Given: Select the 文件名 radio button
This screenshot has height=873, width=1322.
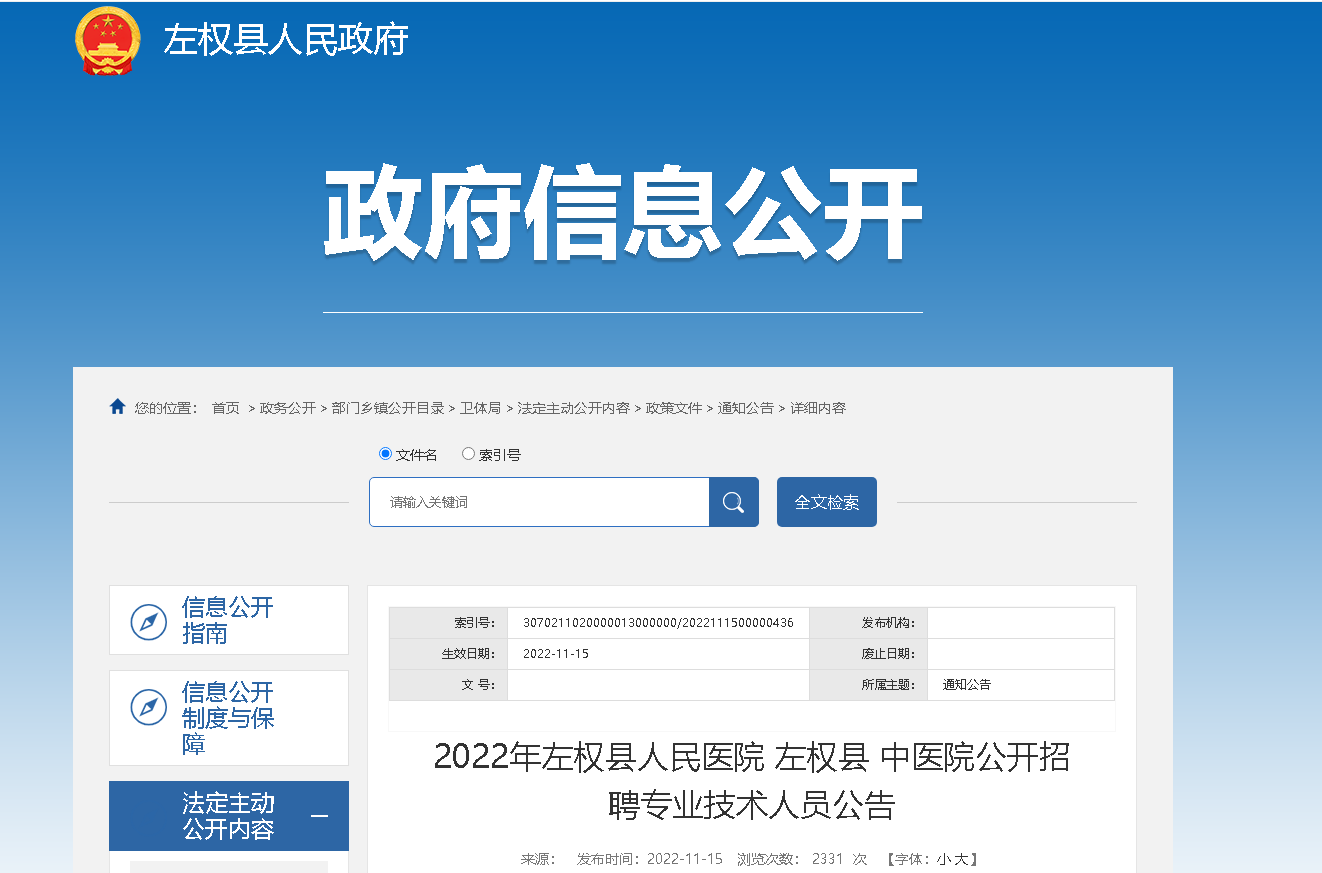Looking at the screenshot, I should [385, 454].
